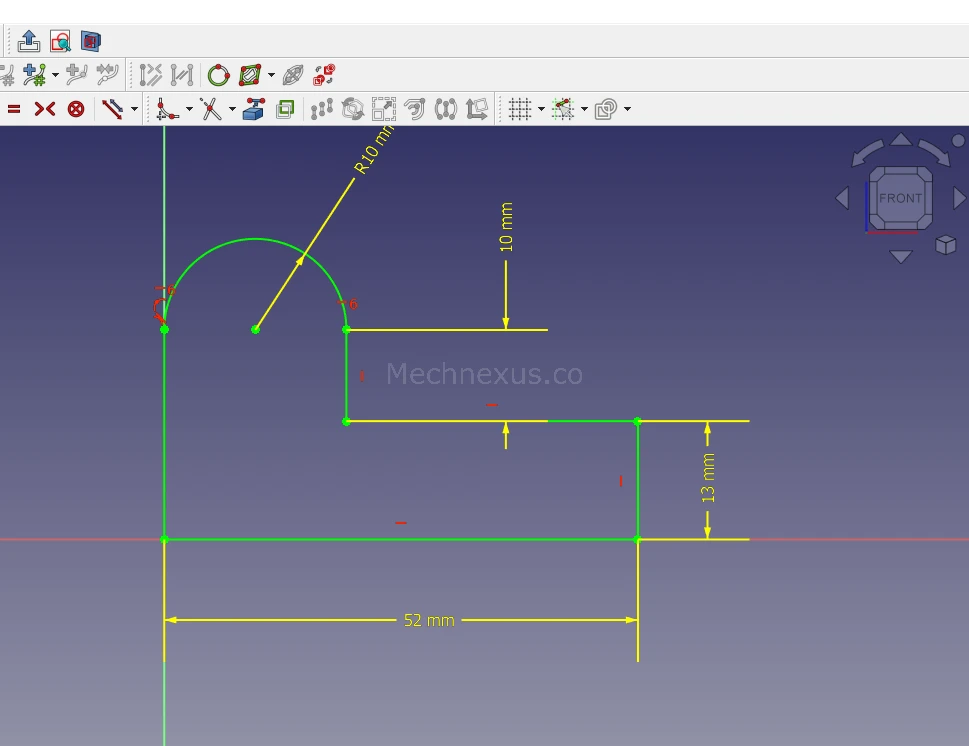
Task: Select the Block constraint icon
Action: 76,109
